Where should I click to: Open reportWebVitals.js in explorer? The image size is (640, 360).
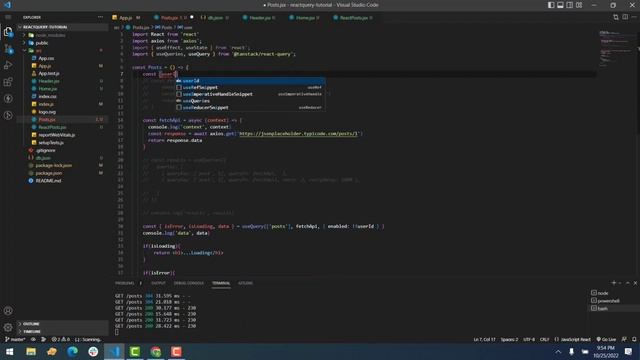57,135
